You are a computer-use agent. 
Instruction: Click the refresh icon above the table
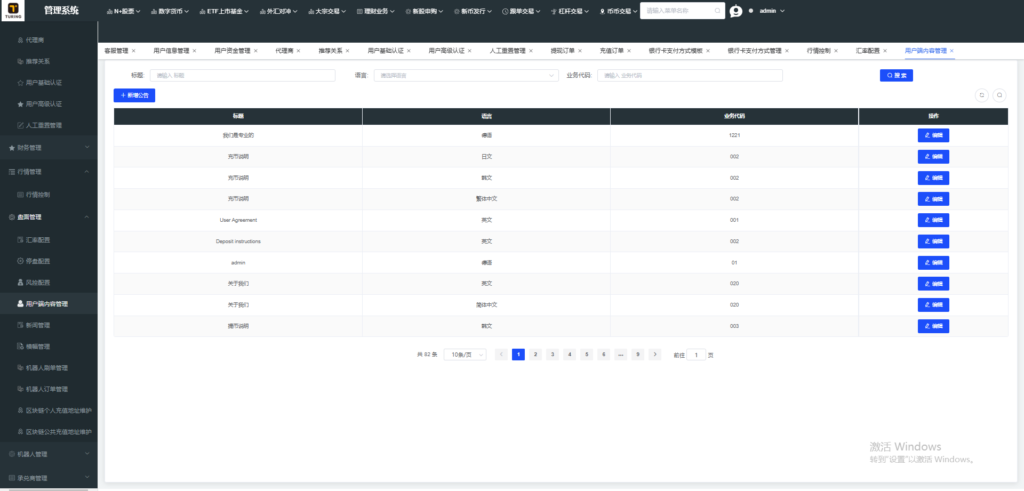point(981,95)
